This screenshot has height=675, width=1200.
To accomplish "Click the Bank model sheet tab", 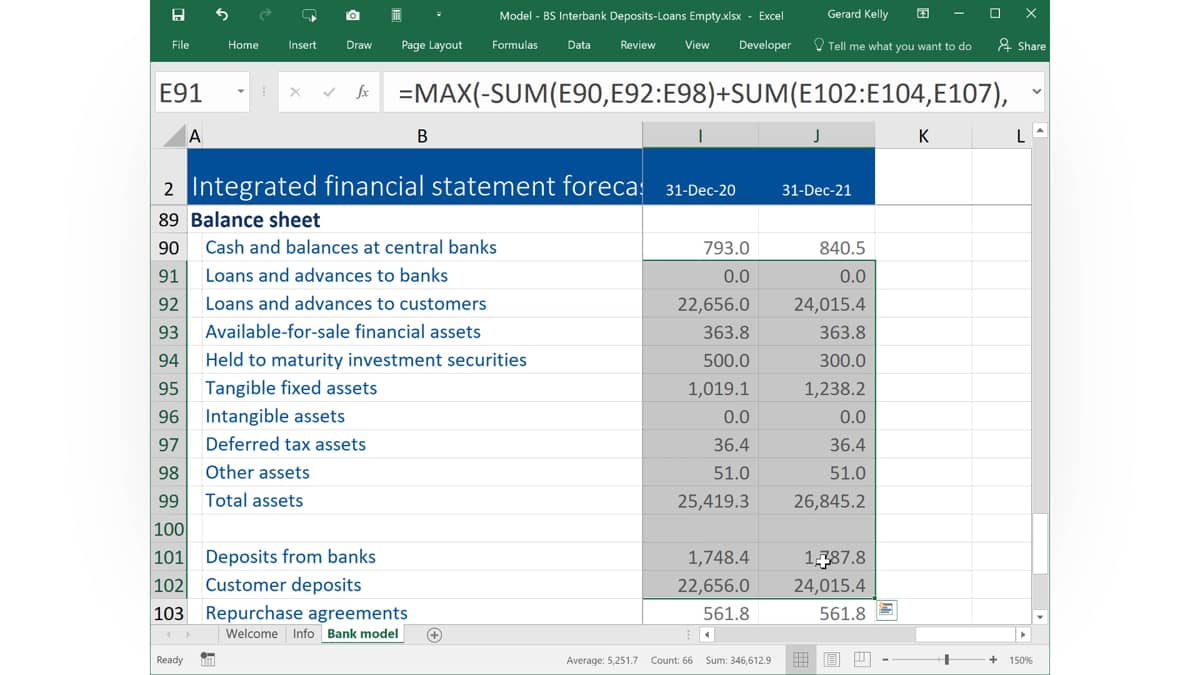I will [363, 634].
